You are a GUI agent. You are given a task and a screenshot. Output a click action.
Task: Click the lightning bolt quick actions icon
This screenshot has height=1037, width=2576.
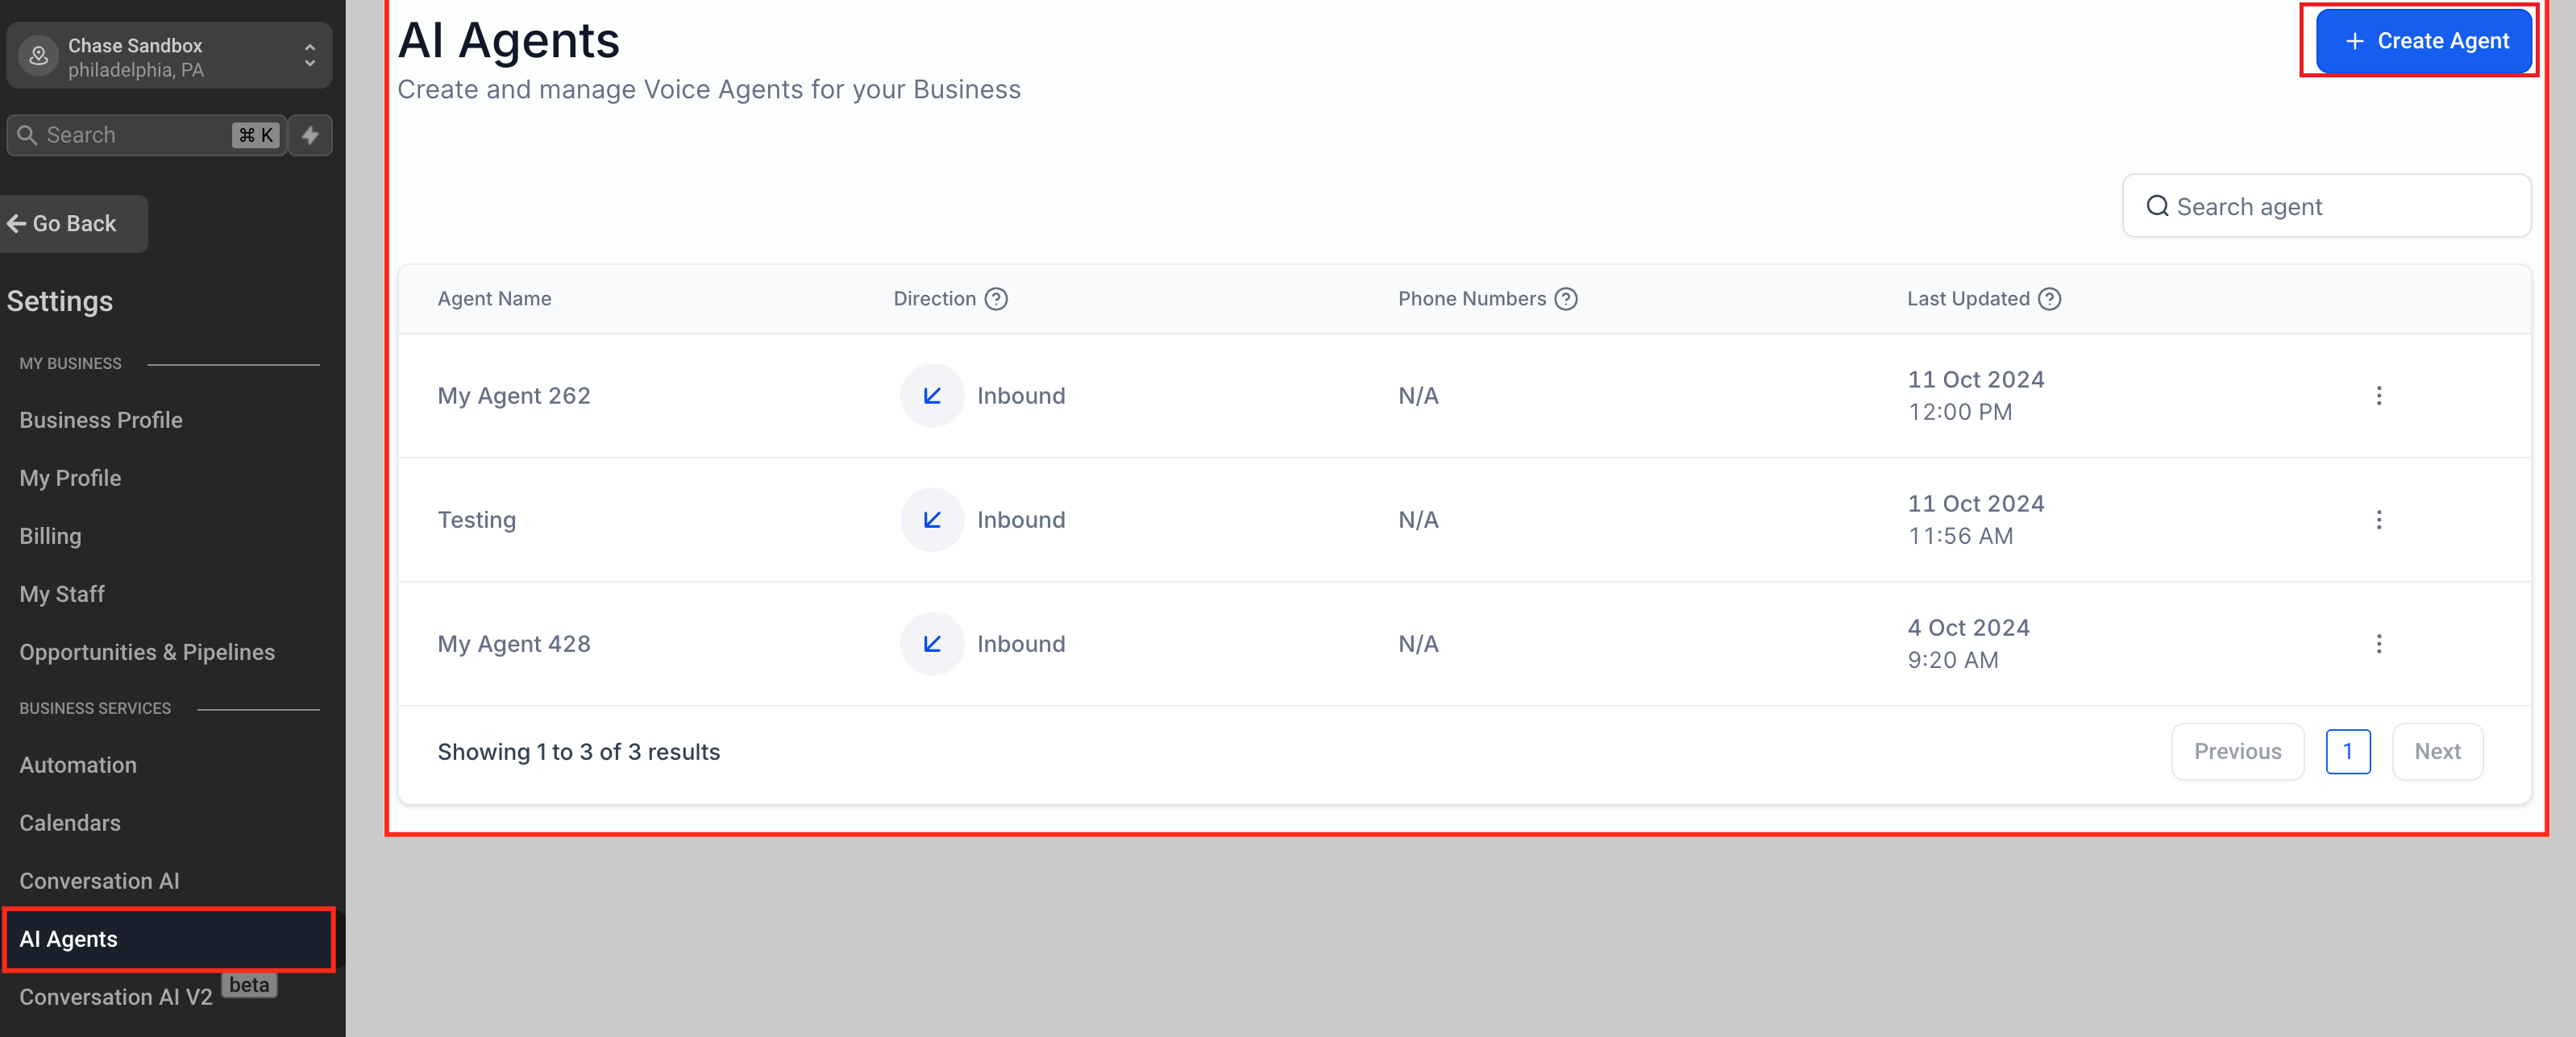click(x=311, y=135)
